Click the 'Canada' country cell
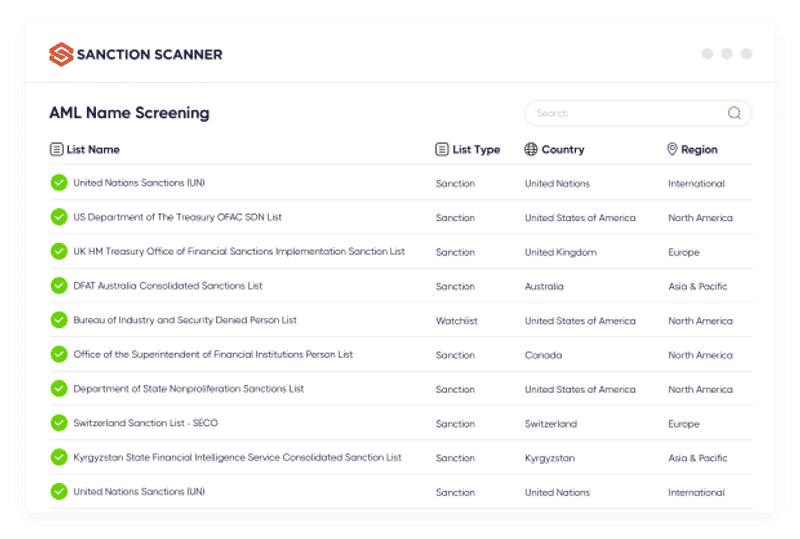800x539 pixels. [543, 355]
